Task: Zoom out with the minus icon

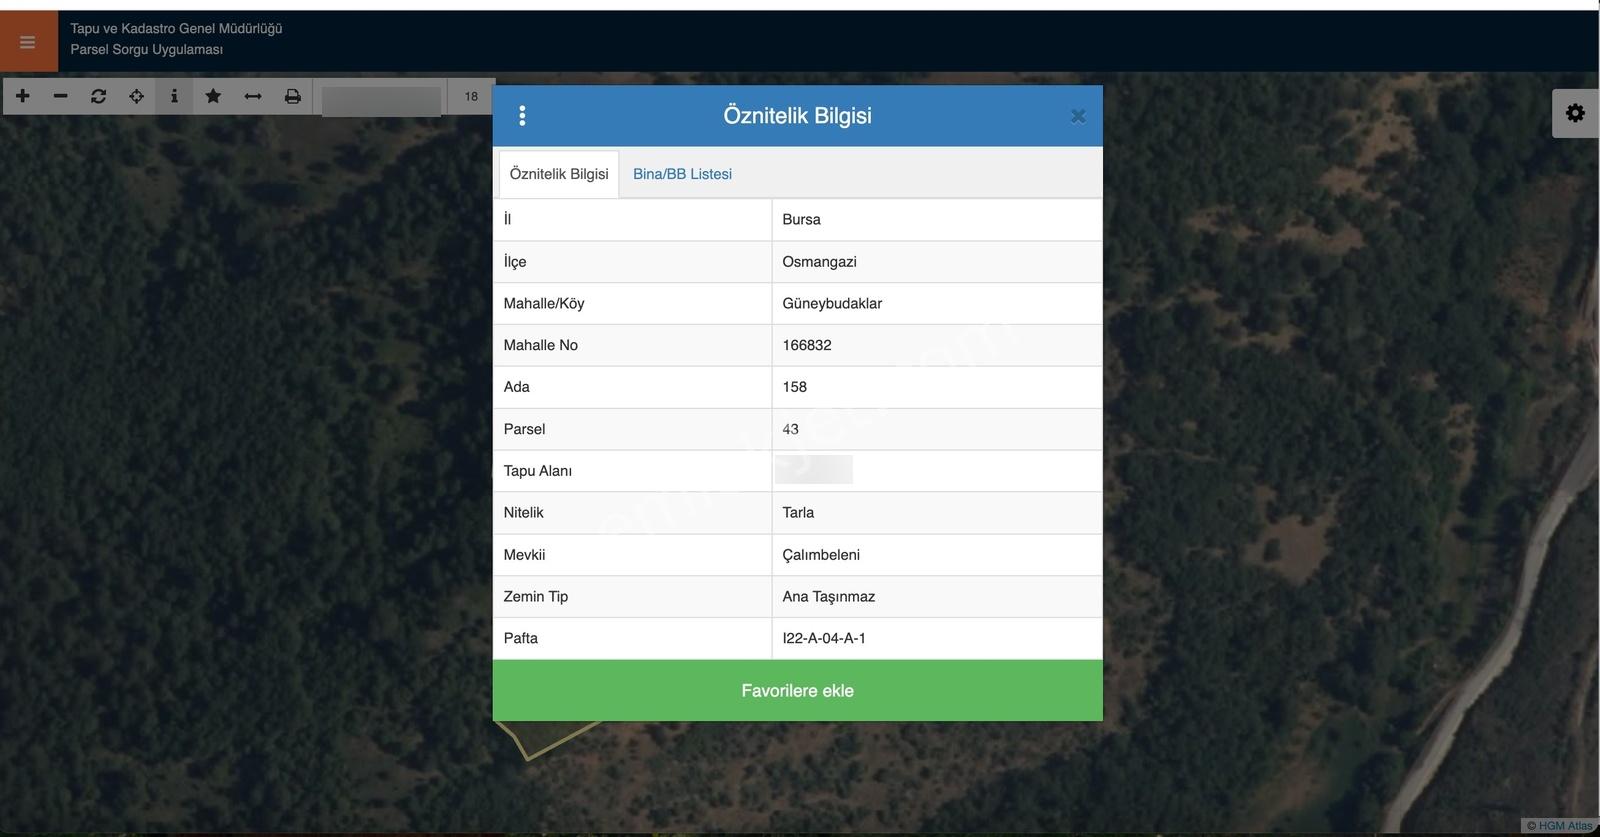Action: [61, 96]
